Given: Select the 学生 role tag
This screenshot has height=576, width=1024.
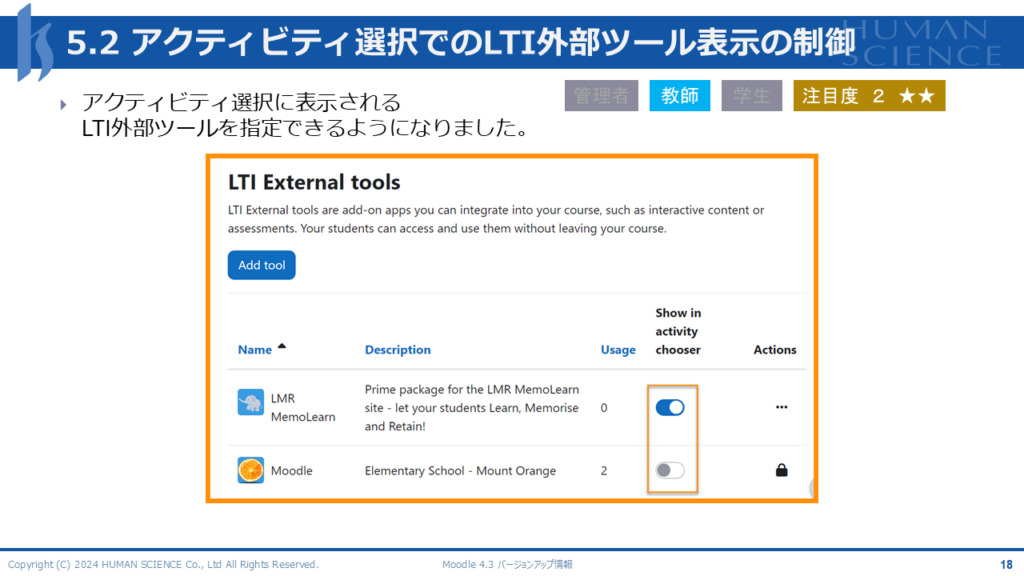Looking at the screenshot, I should pyautogui.click(x=752, y=96).
